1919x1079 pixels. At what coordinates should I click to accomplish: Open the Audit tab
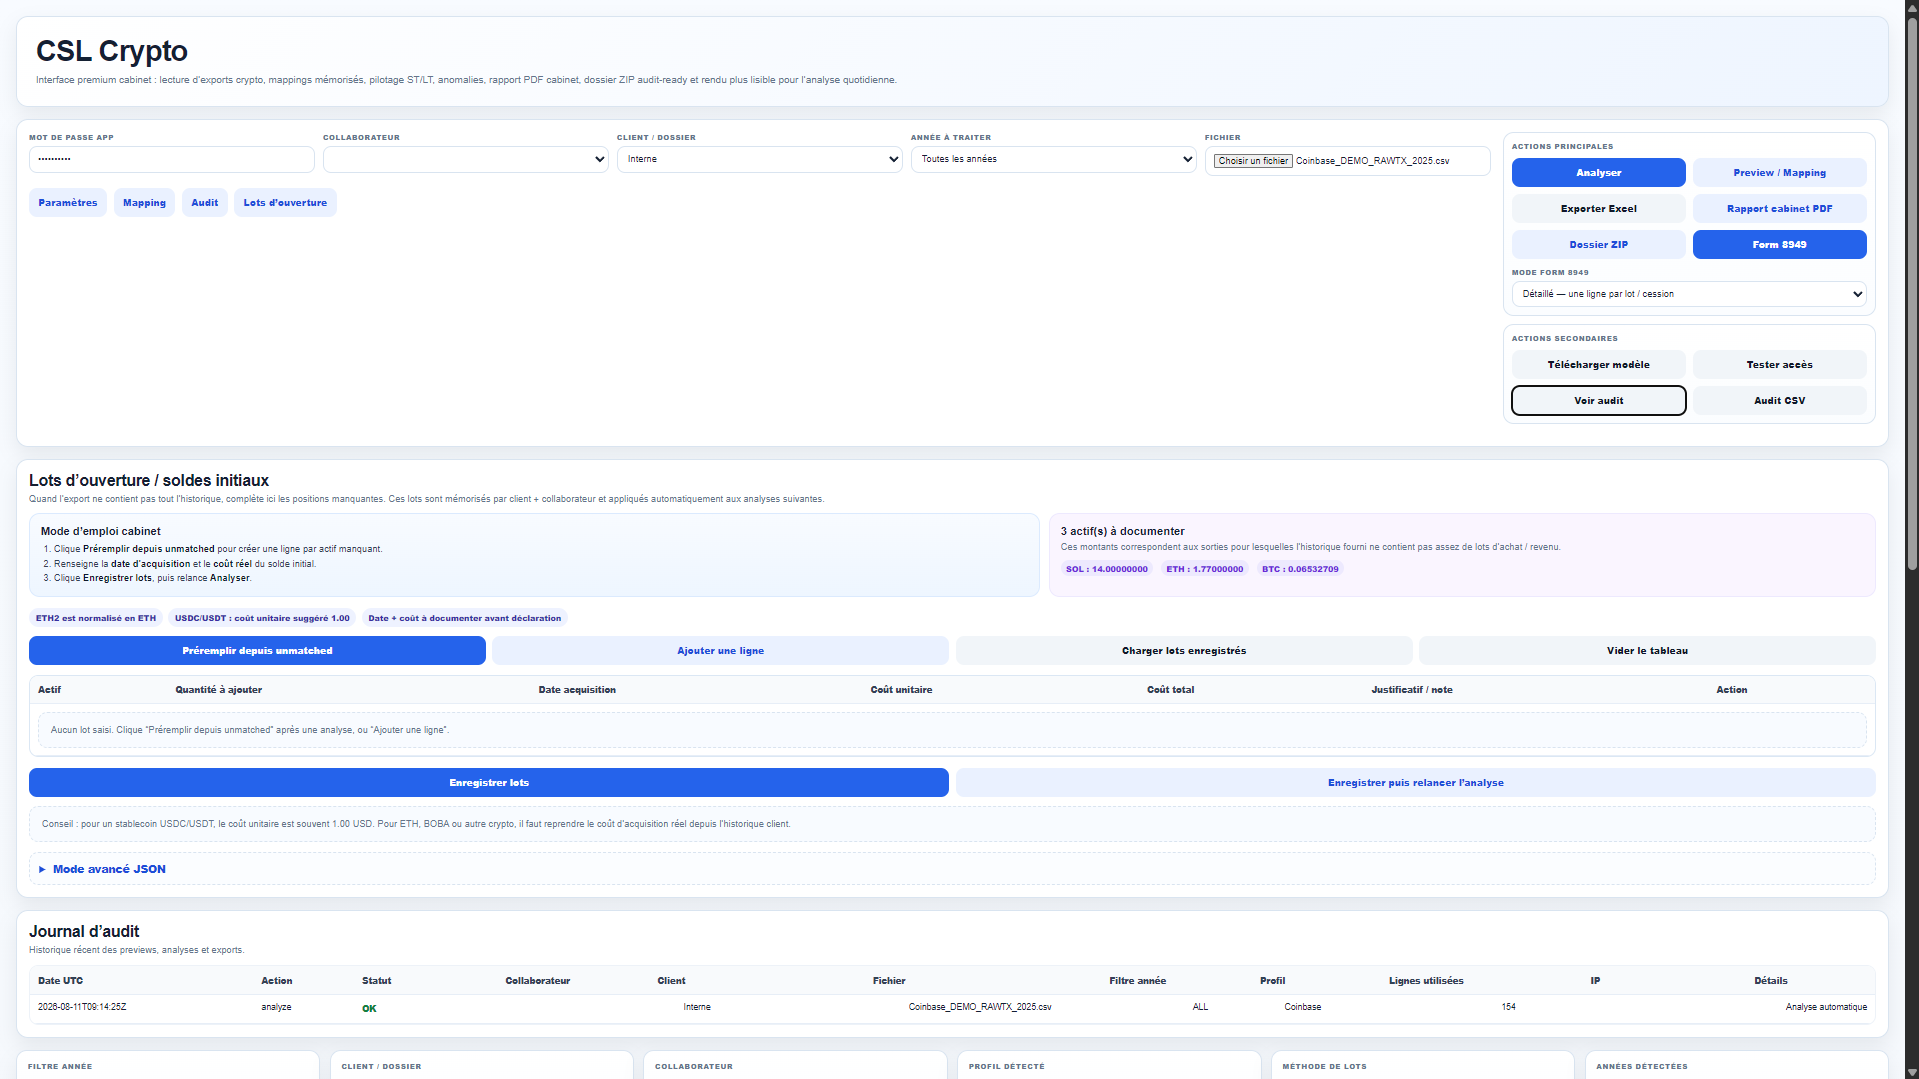(x=205, y=203)
